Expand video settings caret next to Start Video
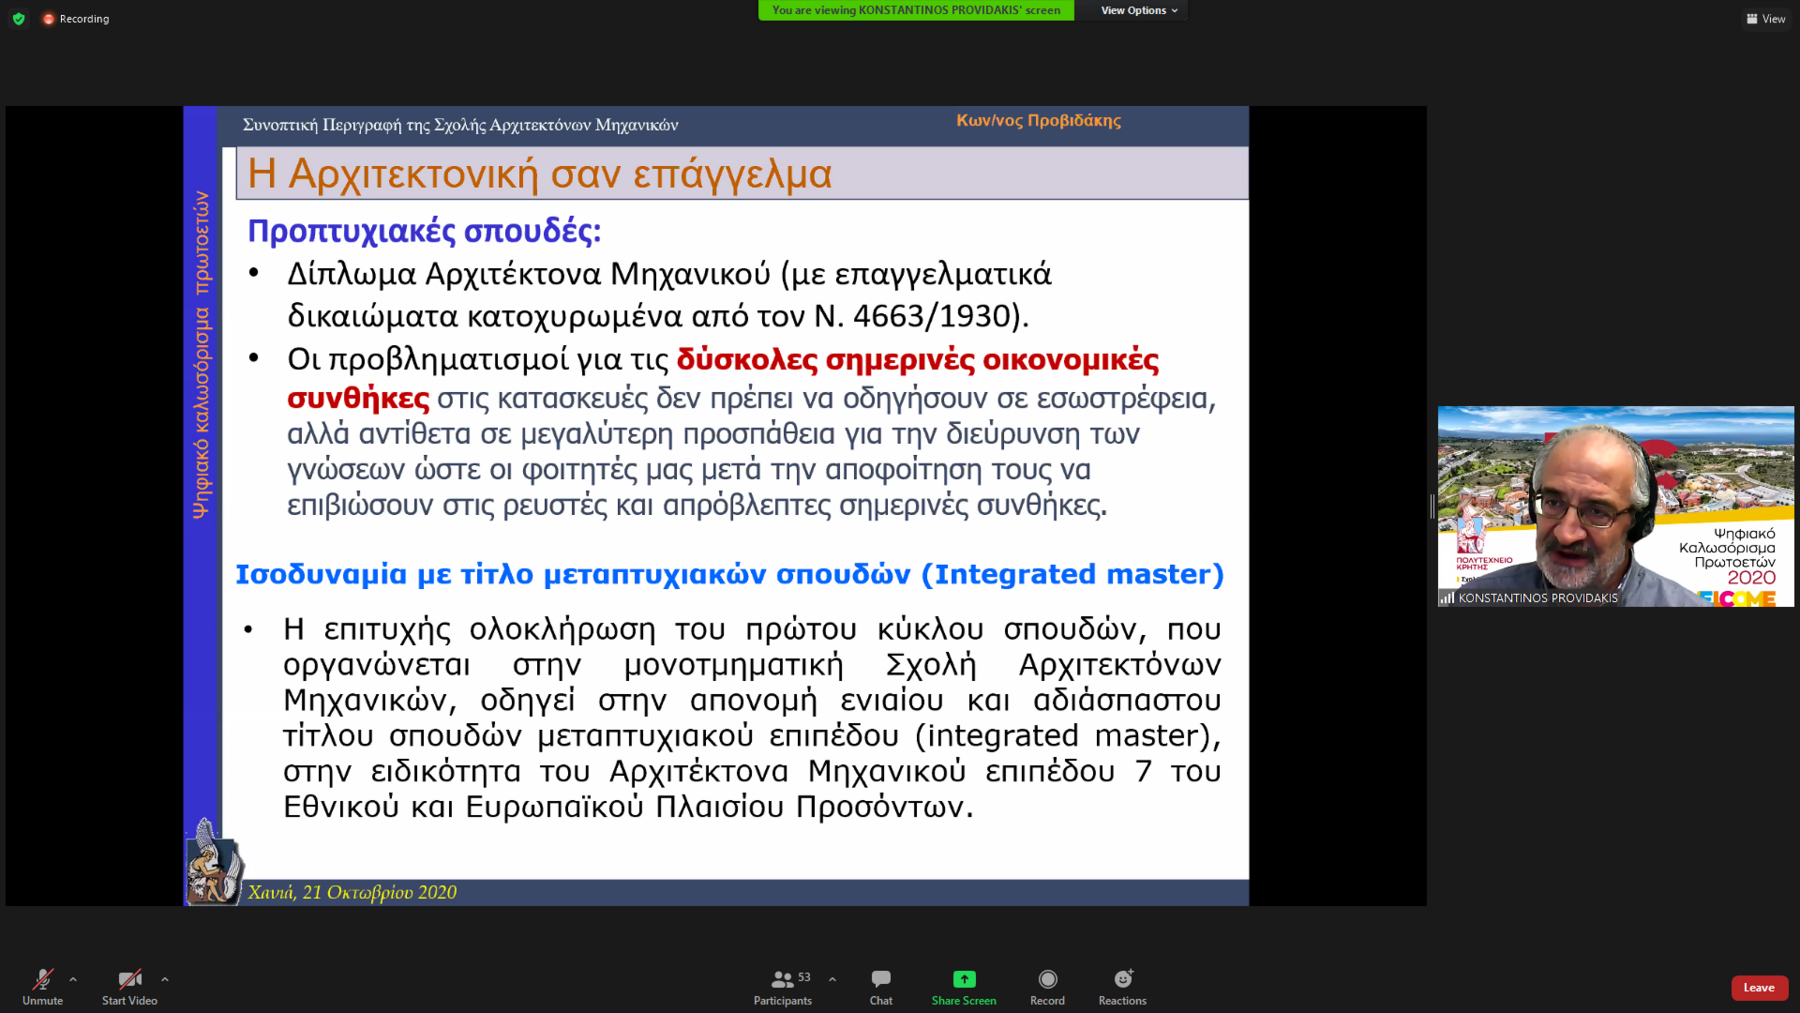The height and width of the screenshot is (1013, 1800). click(x=165, y=979)
